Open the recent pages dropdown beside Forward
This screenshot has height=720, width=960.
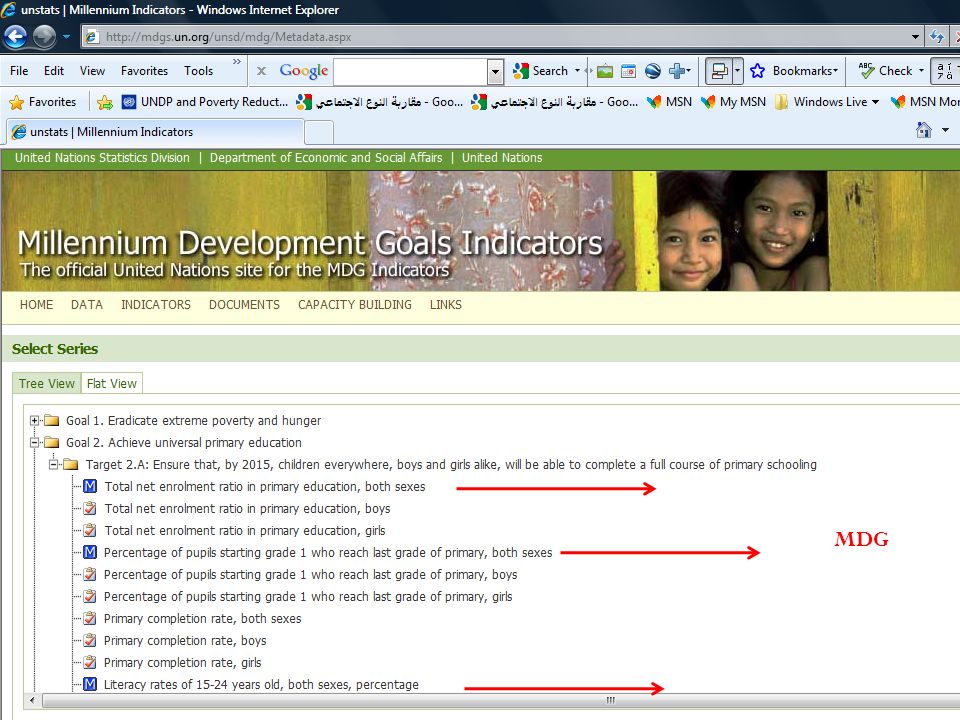66,37
